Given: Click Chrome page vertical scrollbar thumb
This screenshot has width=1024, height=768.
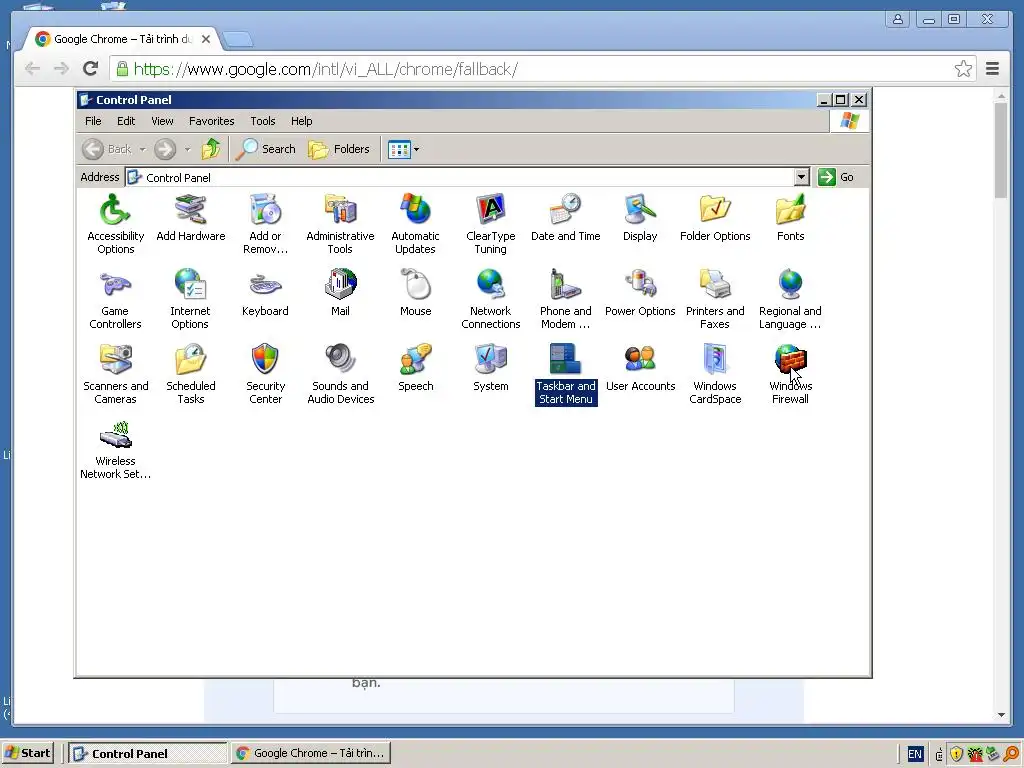Looking at the screenshot, I should pyautogui.click(x=1001, y=150).
